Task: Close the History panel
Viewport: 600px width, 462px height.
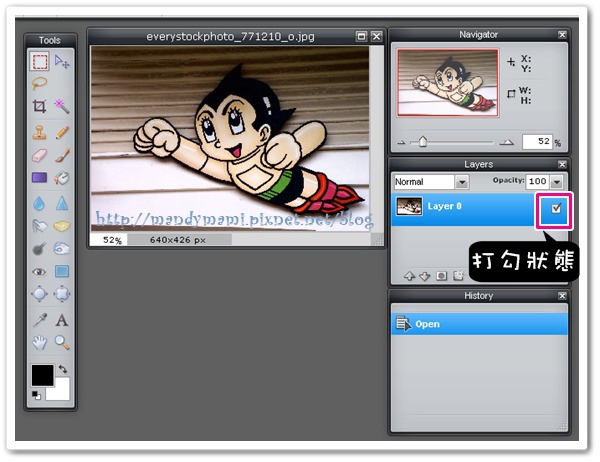Action: (x=562, y=296)
